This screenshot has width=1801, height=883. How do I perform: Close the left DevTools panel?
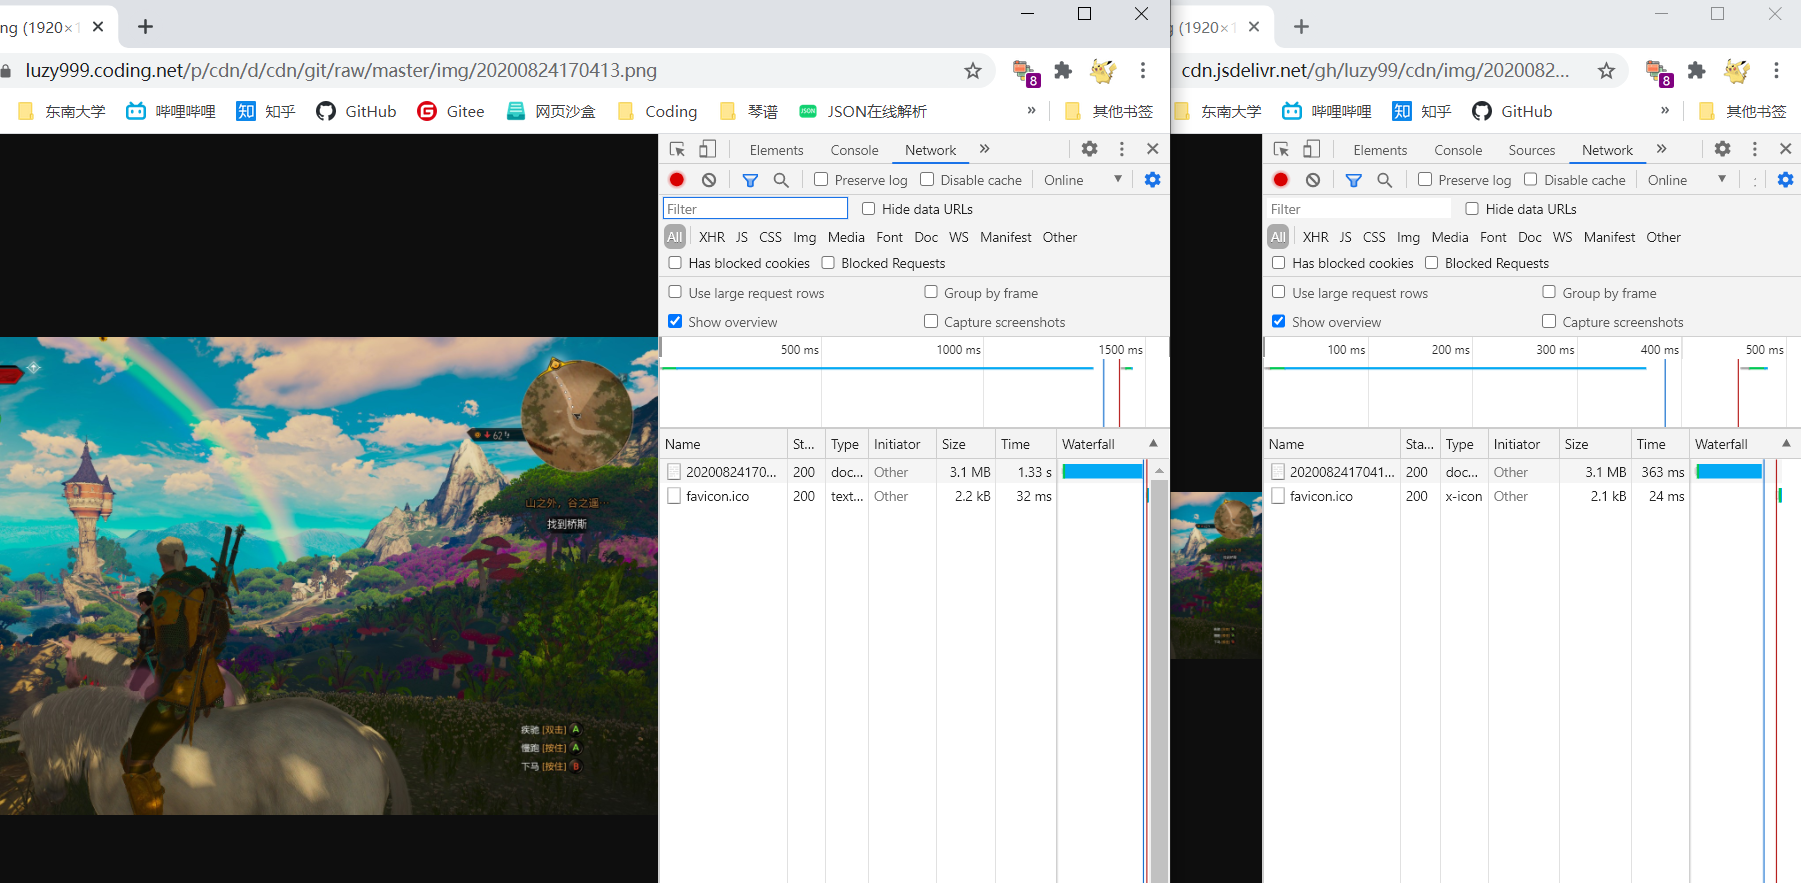(1153, 149)
